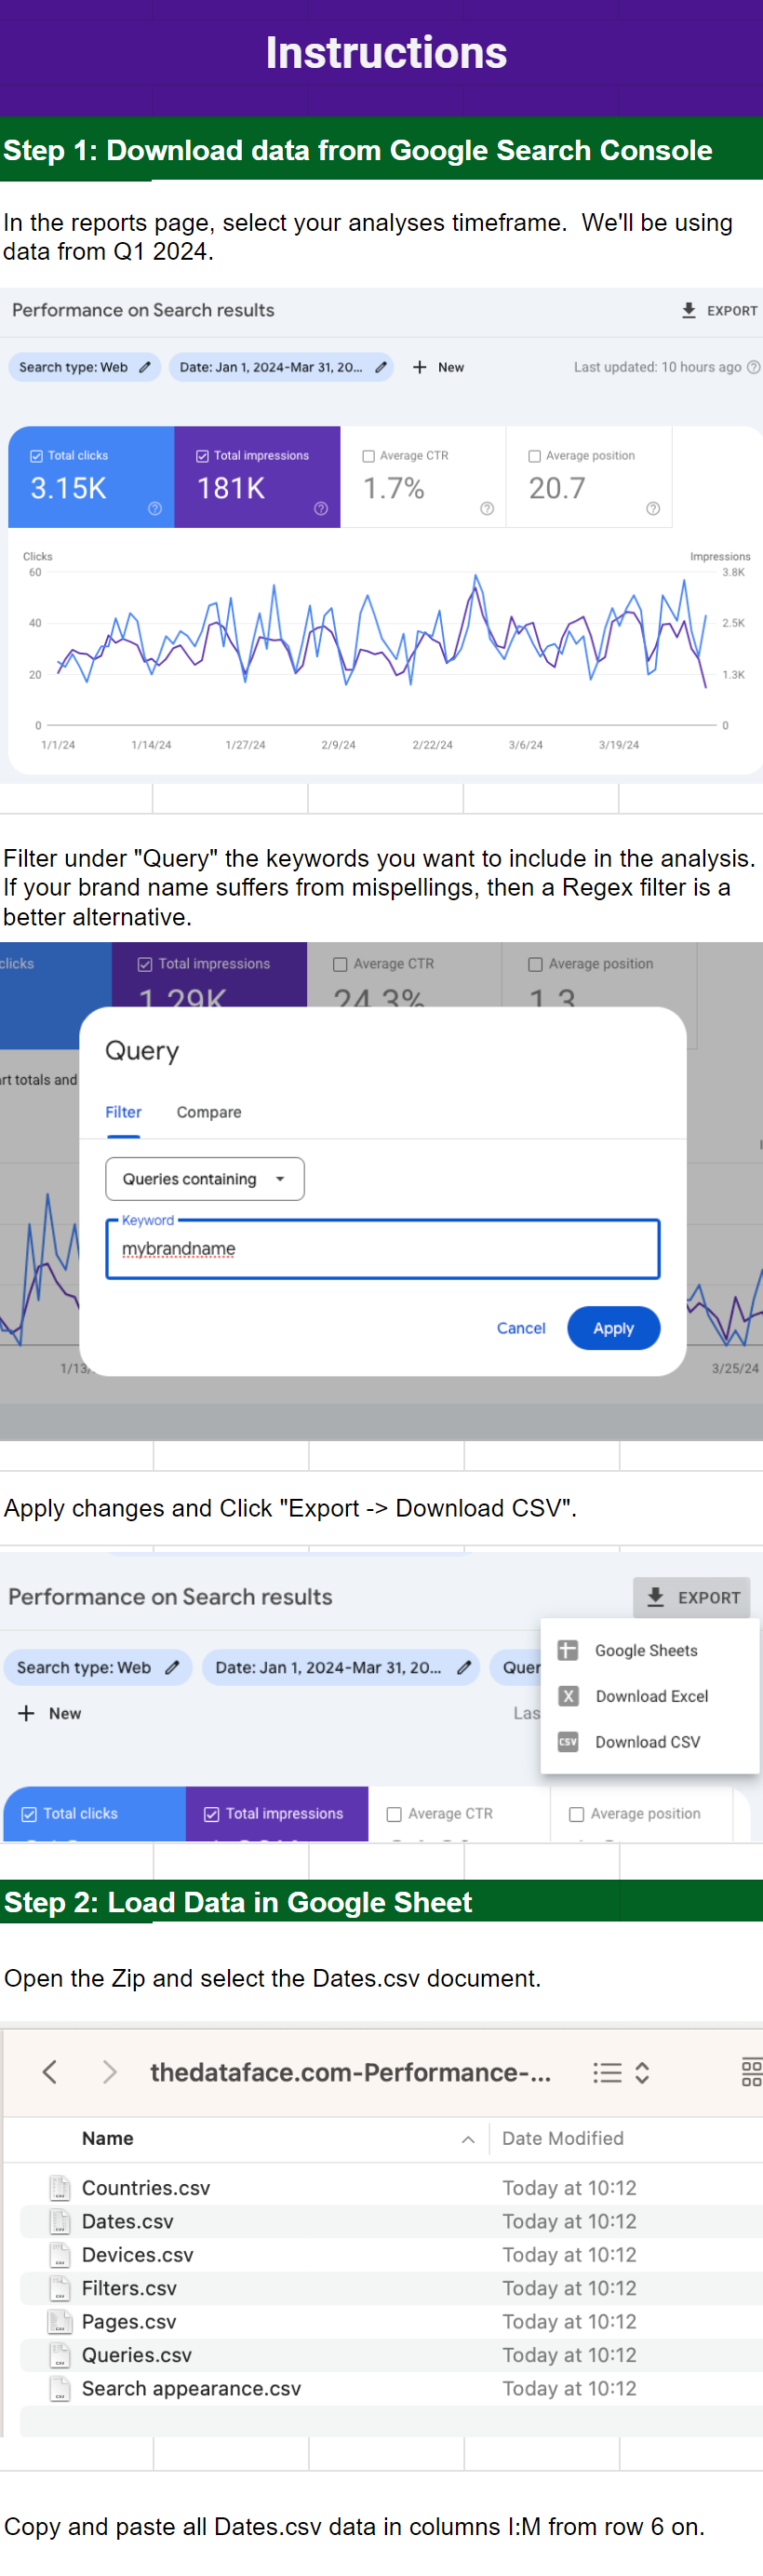Open Last updated help icon

pos(753,367)
